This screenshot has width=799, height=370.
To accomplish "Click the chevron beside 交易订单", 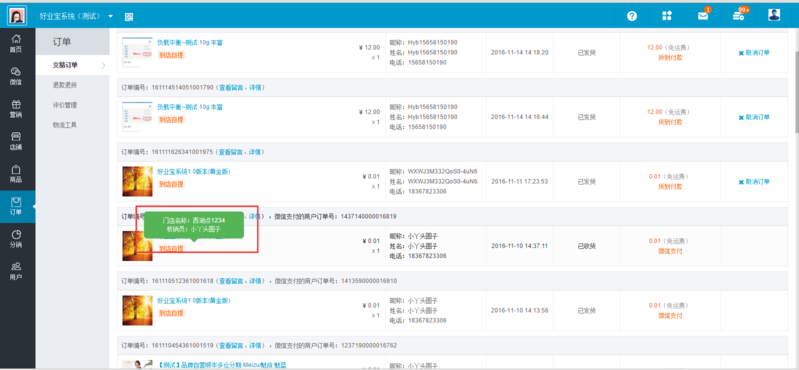I will click(x=103, y=65).
